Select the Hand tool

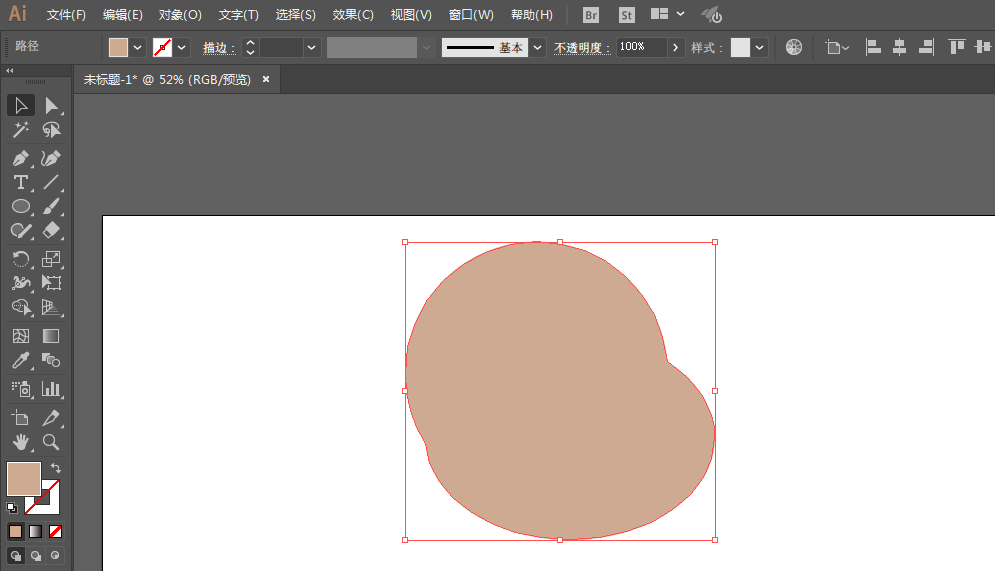20,441
